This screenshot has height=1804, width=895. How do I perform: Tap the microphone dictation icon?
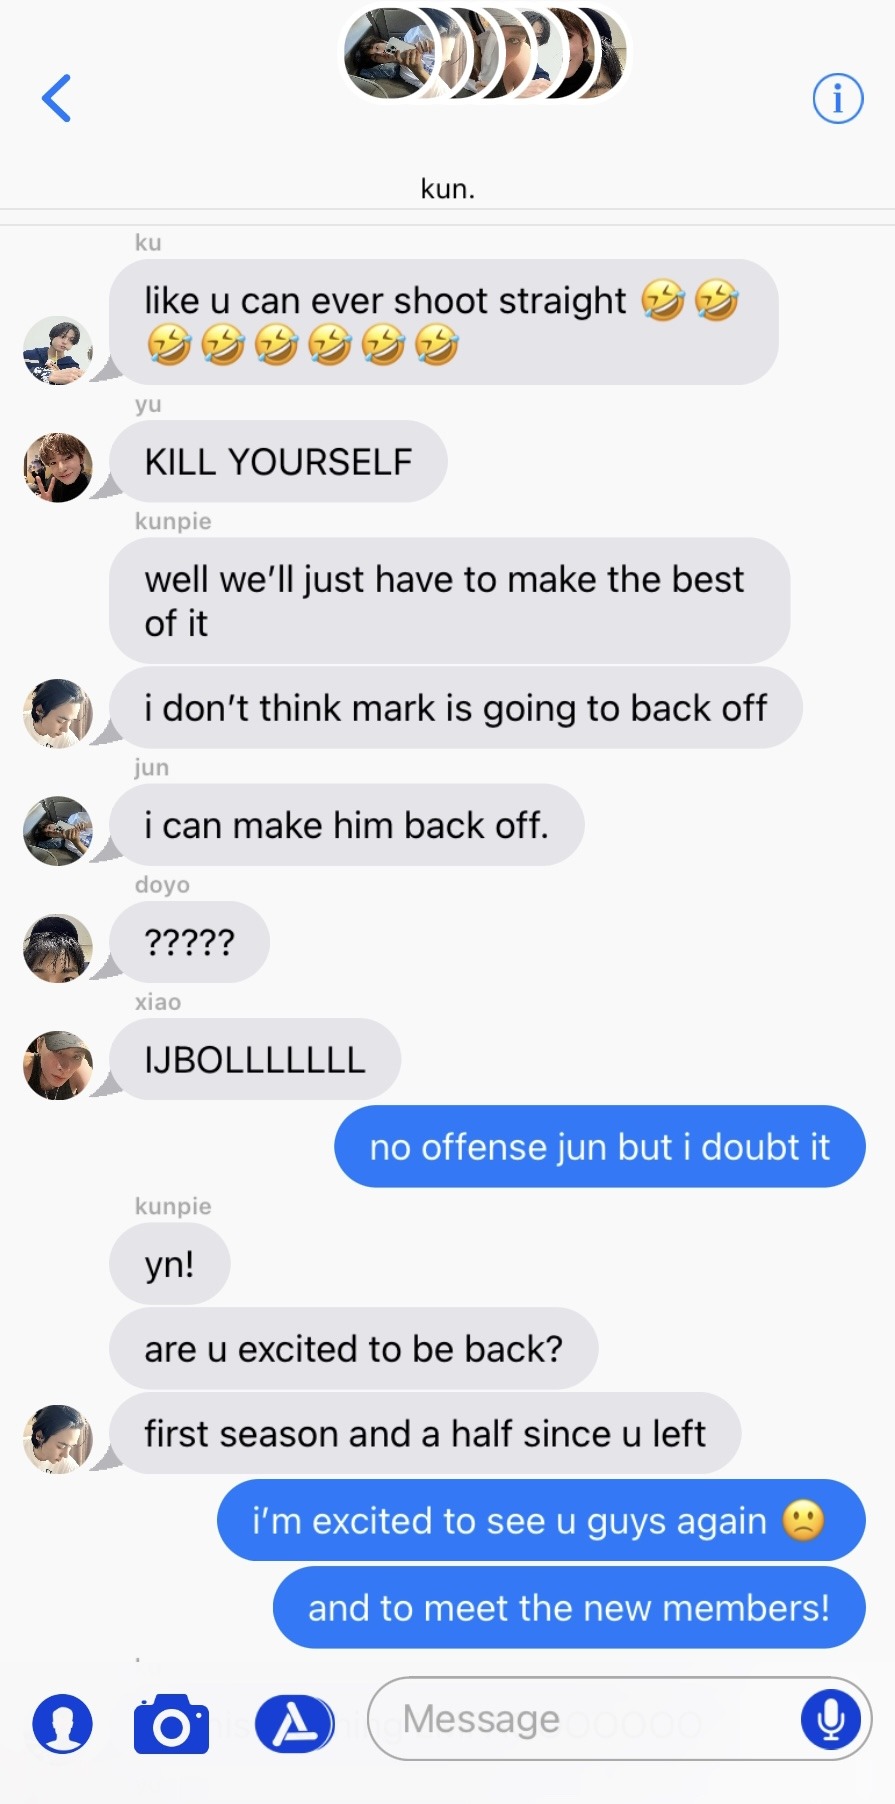coord(831,1719)
